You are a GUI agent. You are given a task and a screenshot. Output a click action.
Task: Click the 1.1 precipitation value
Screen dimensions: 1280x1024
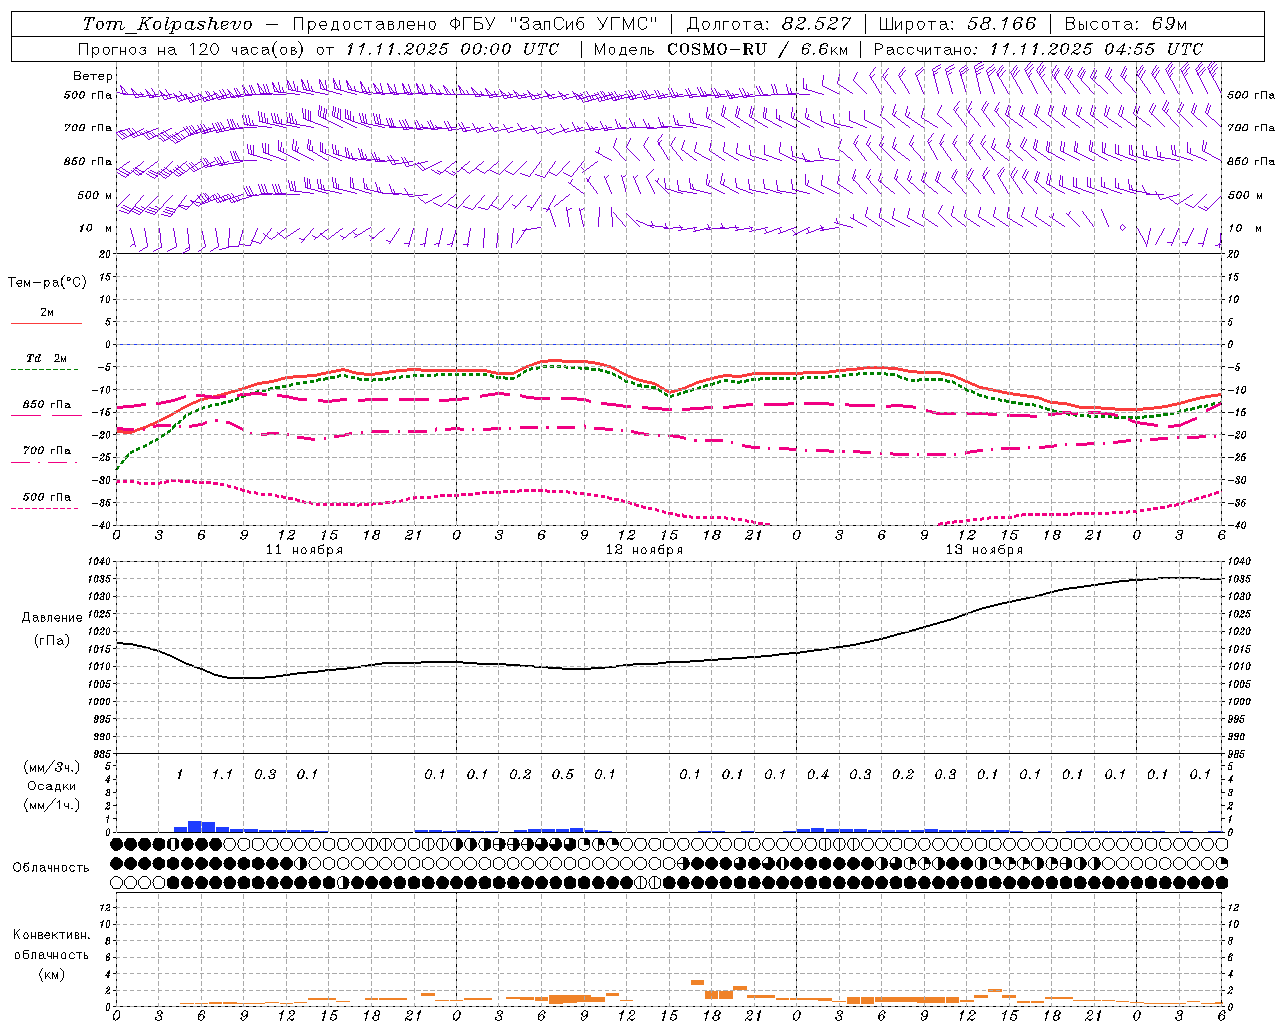[222, 774]
